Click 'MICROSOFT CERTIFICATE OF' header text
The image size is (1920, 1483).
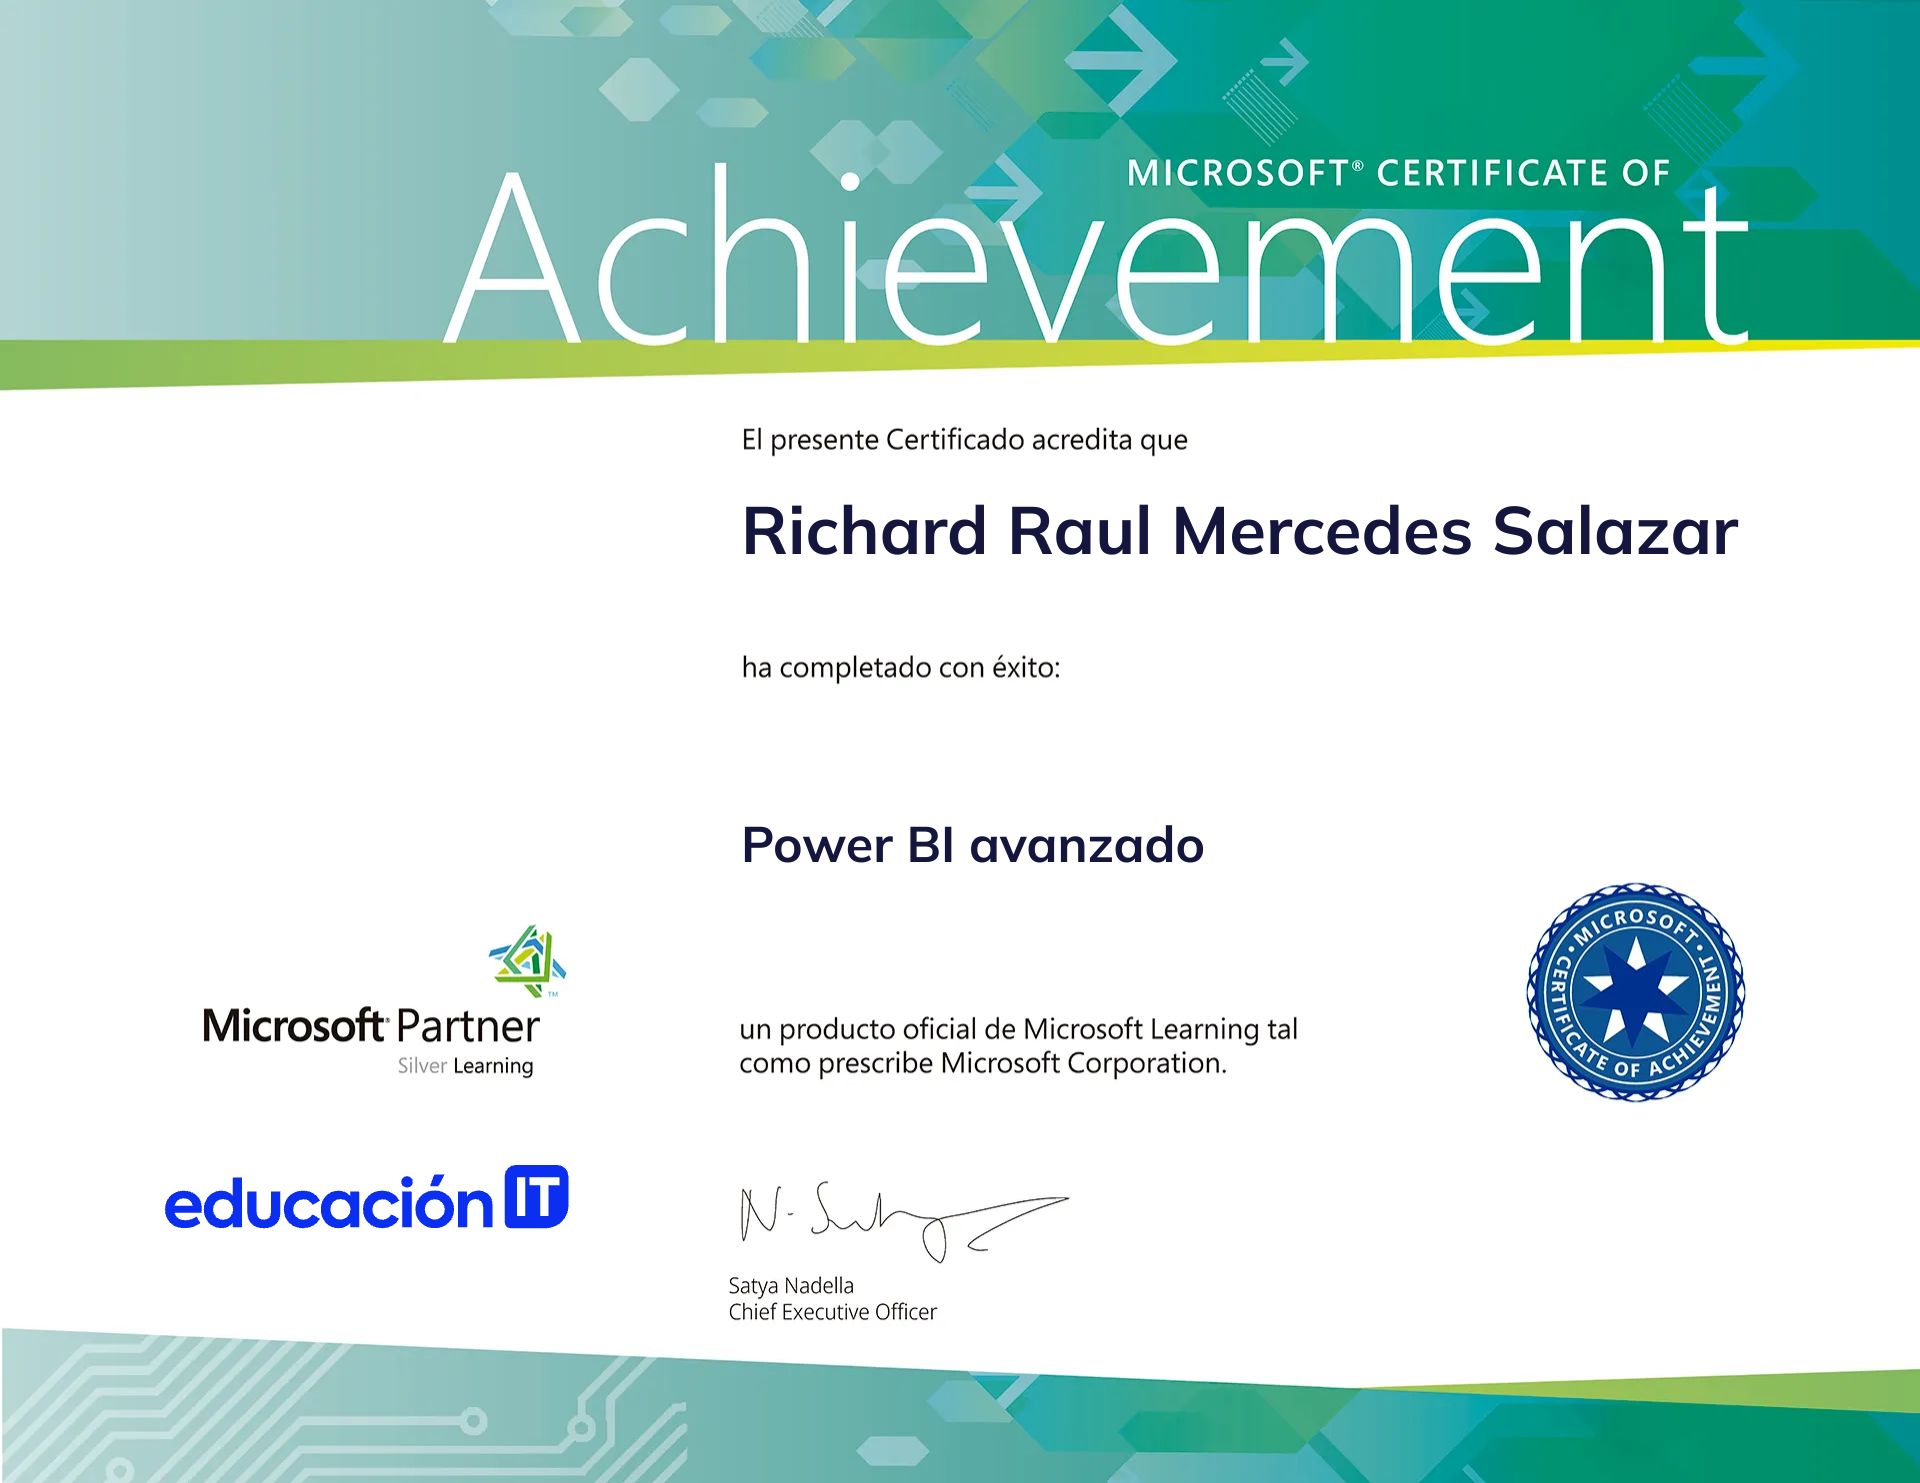[1398, 173]
